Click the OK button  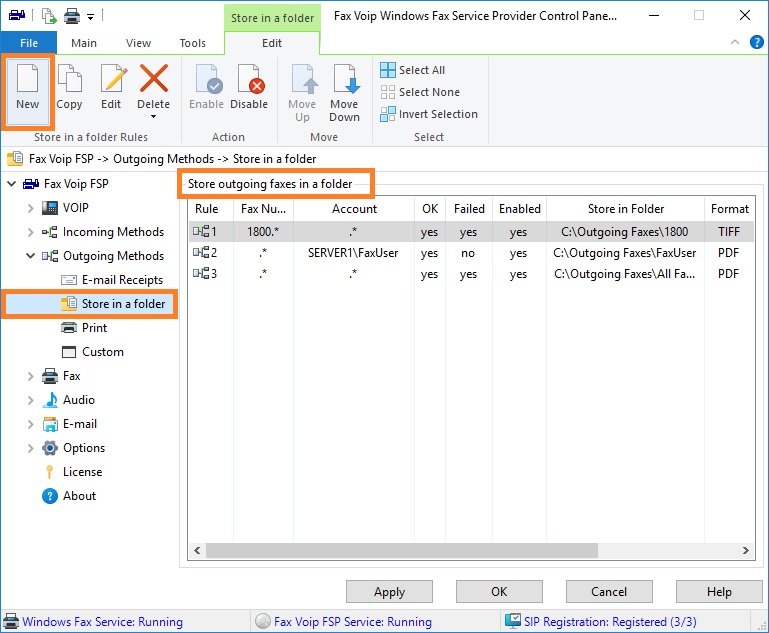tap(499, 592)
